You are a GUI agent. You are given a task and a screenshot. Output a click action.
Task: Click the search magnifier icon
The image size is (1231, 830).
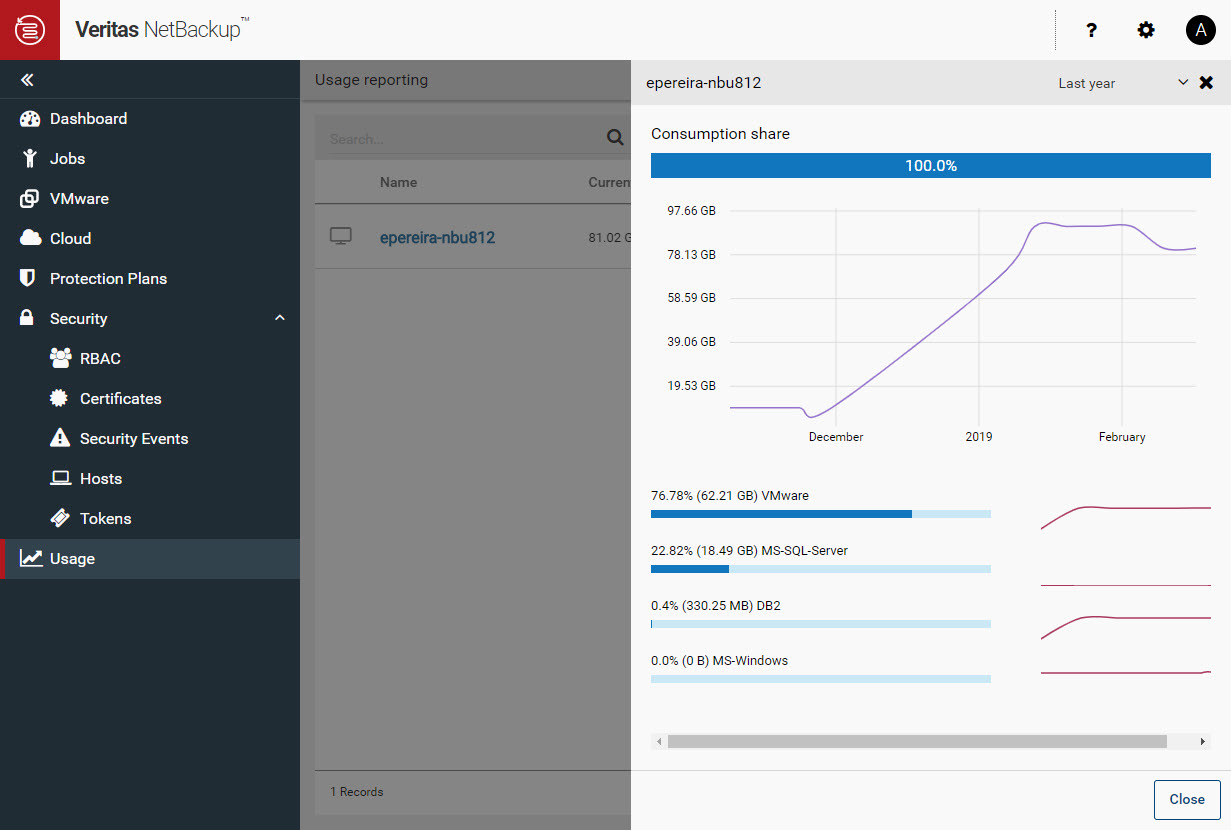(616, 138)
